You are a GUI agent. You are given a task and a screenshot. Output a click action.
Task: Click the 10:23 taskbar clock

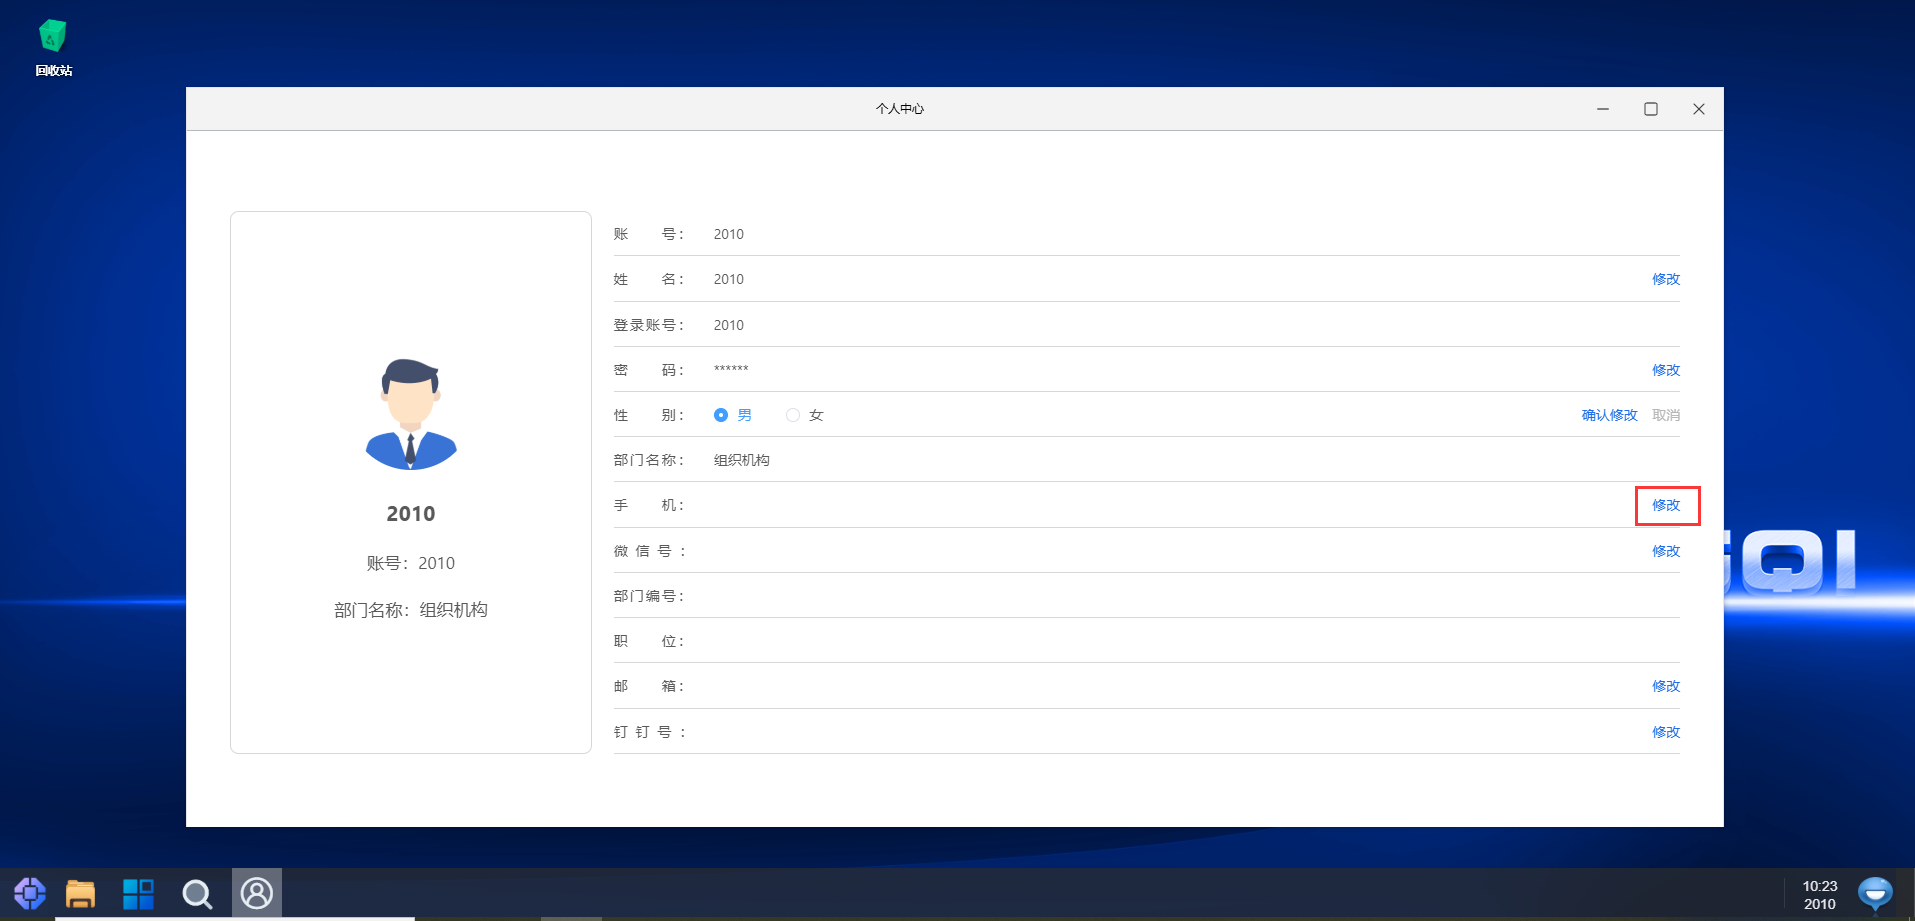tap(1820, 886)
